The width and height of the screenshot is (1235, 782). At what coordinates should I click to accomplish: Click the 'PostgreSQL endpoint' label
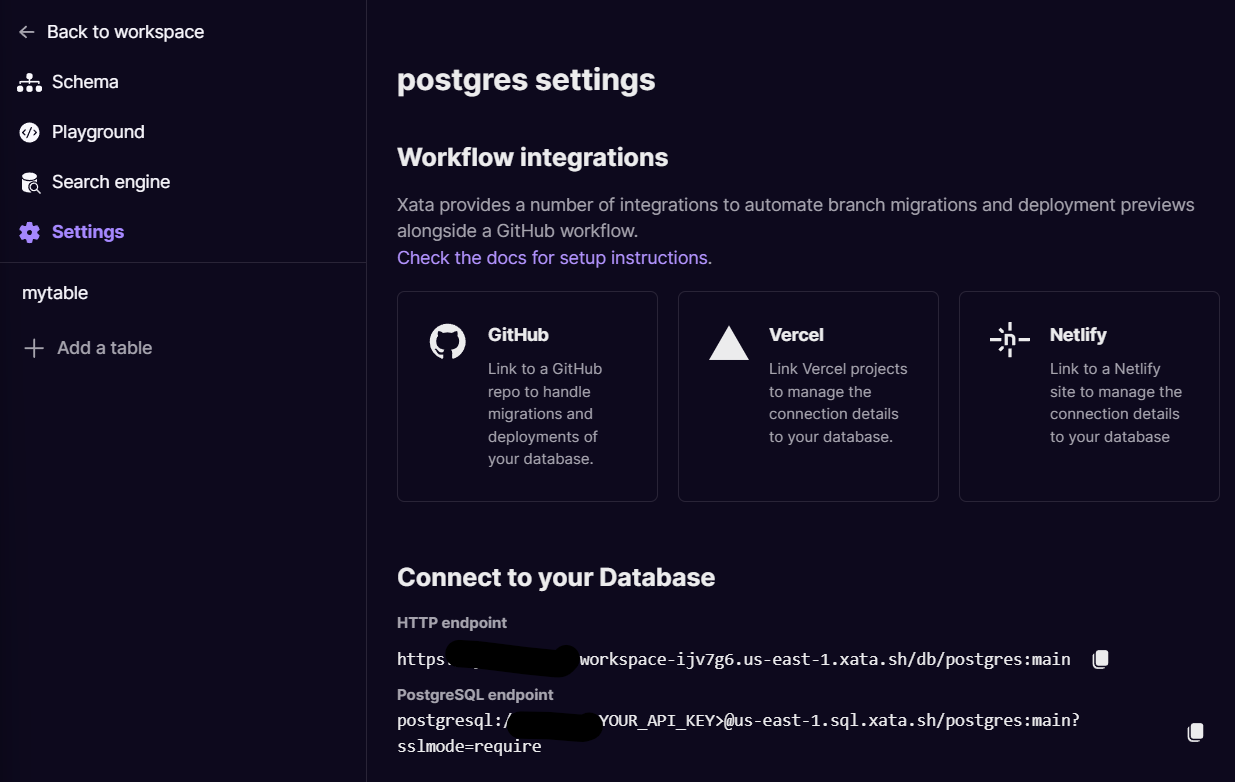[475, 694]
